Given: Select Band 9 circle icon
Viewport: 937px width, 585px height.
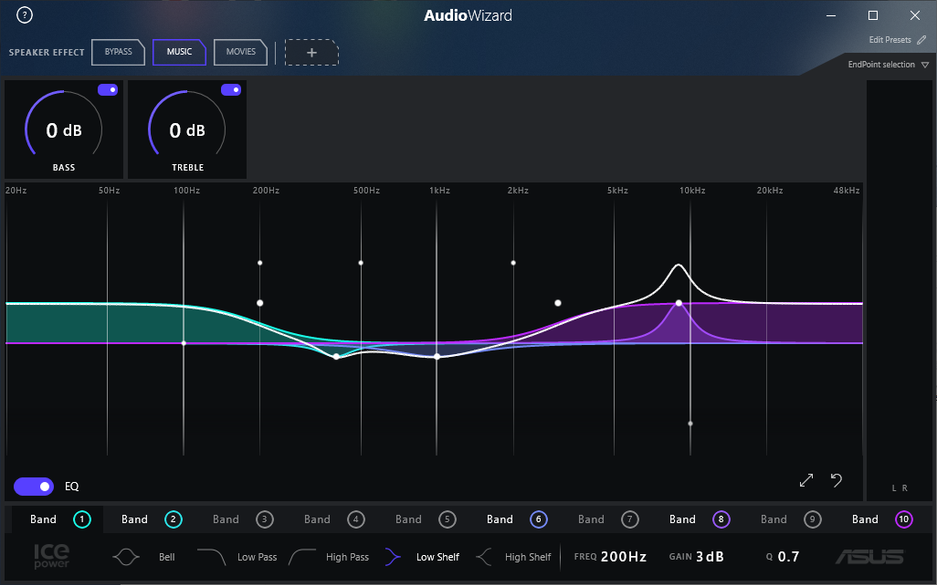Looking at the screenshot, I should [x=812, y=519].
